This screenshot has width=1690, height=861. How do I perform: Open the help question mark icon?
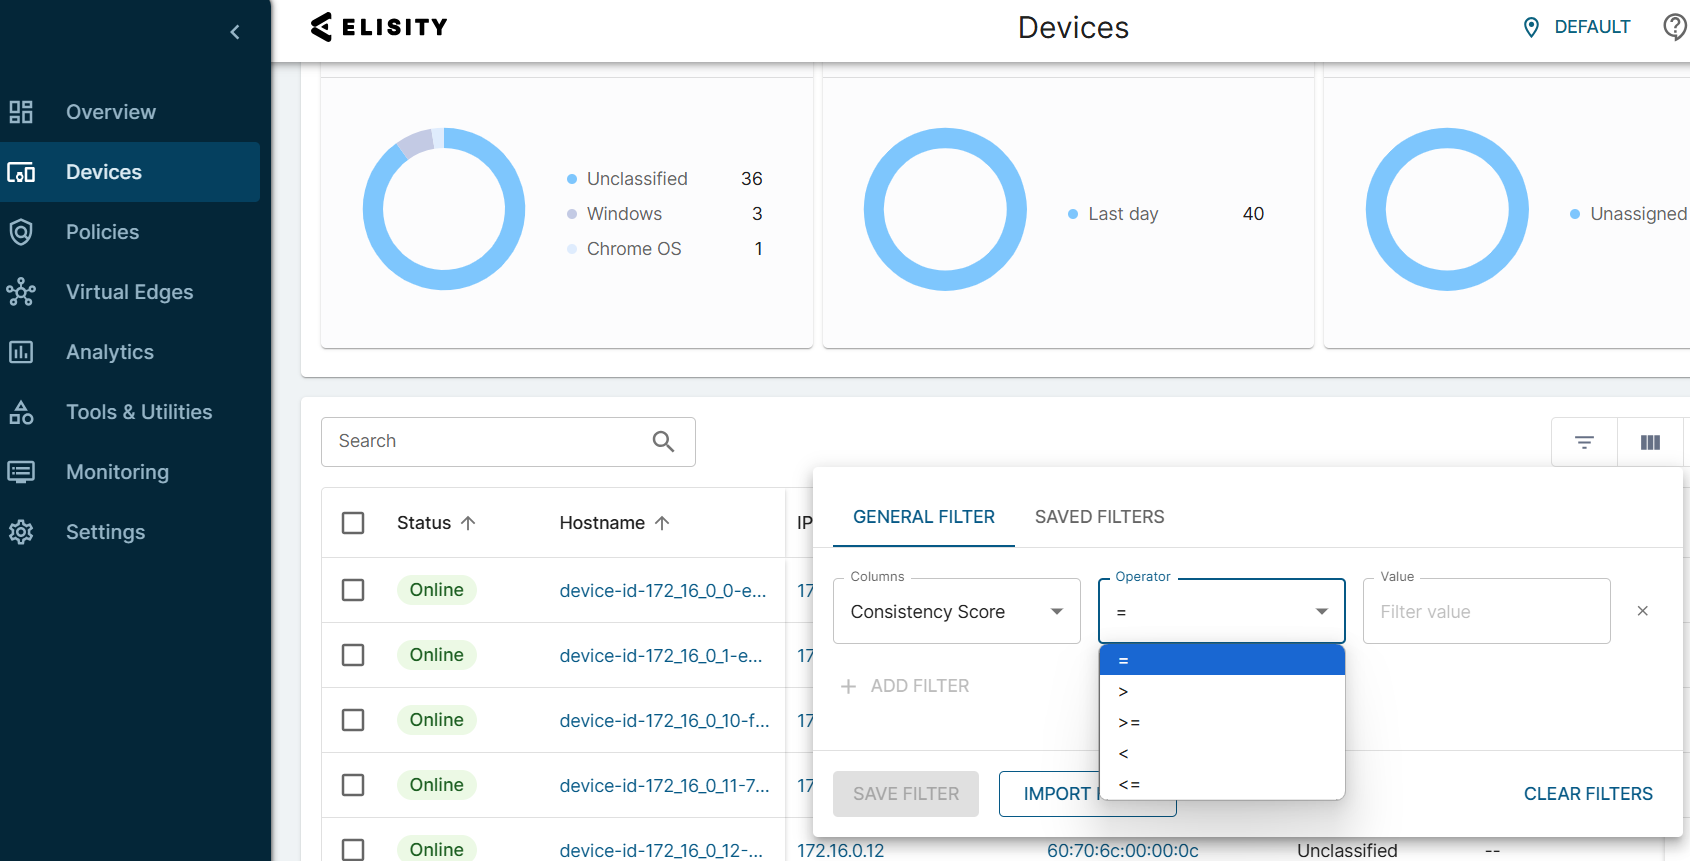click(1674, 27)
